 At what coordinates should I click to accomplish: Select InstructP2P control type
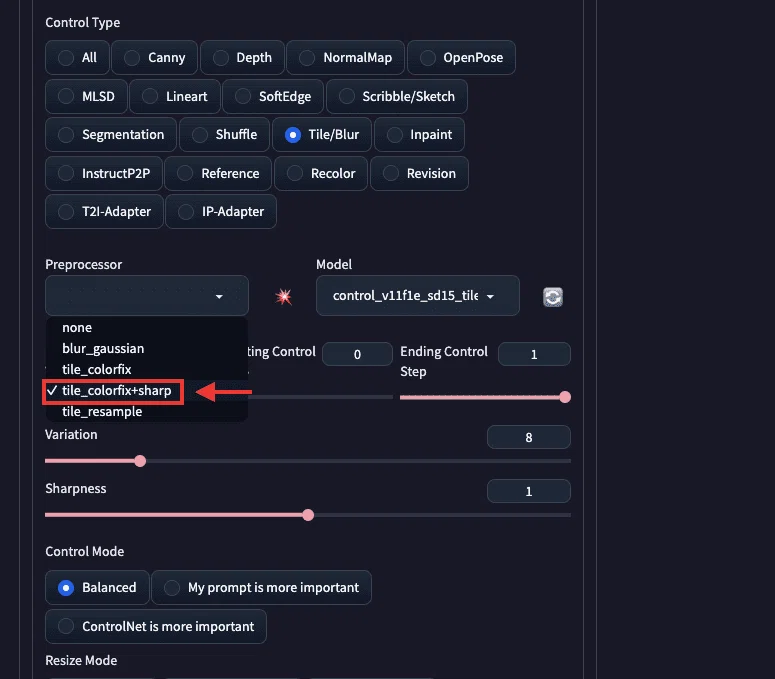click(104, 173)
